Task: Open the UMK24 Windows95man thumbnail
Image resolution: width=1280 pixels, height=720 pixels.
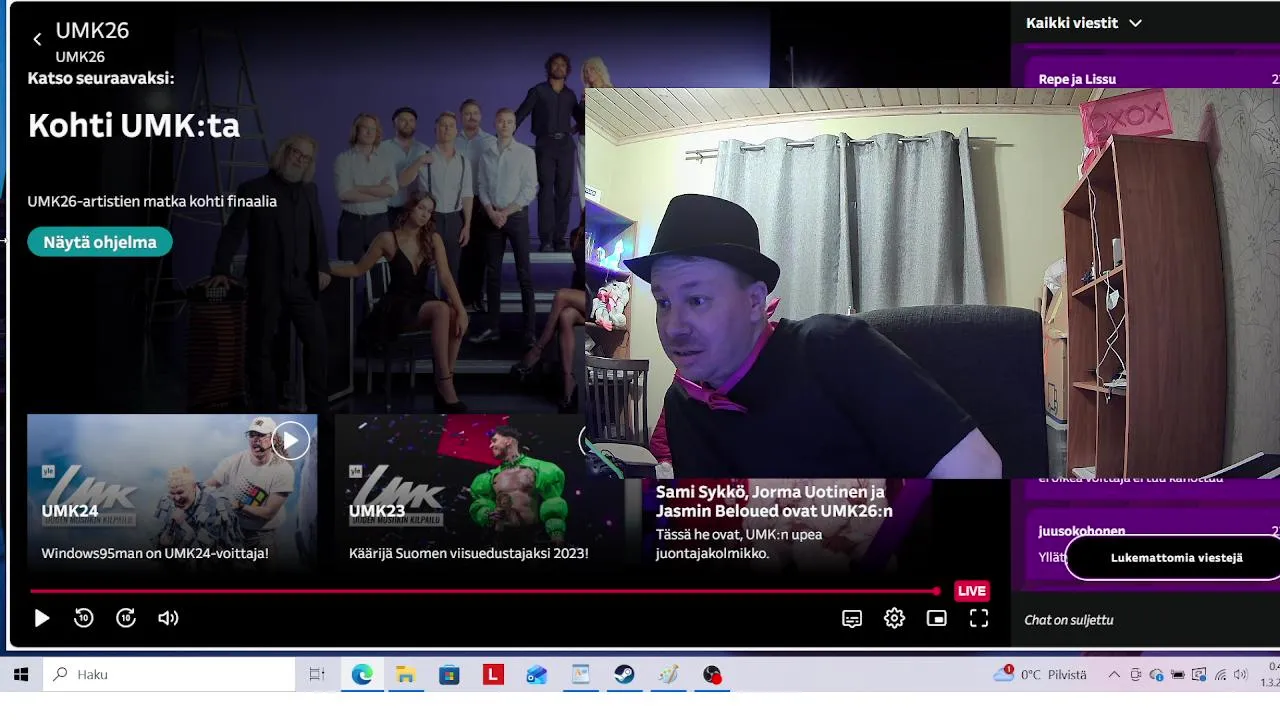Action: 172,492
